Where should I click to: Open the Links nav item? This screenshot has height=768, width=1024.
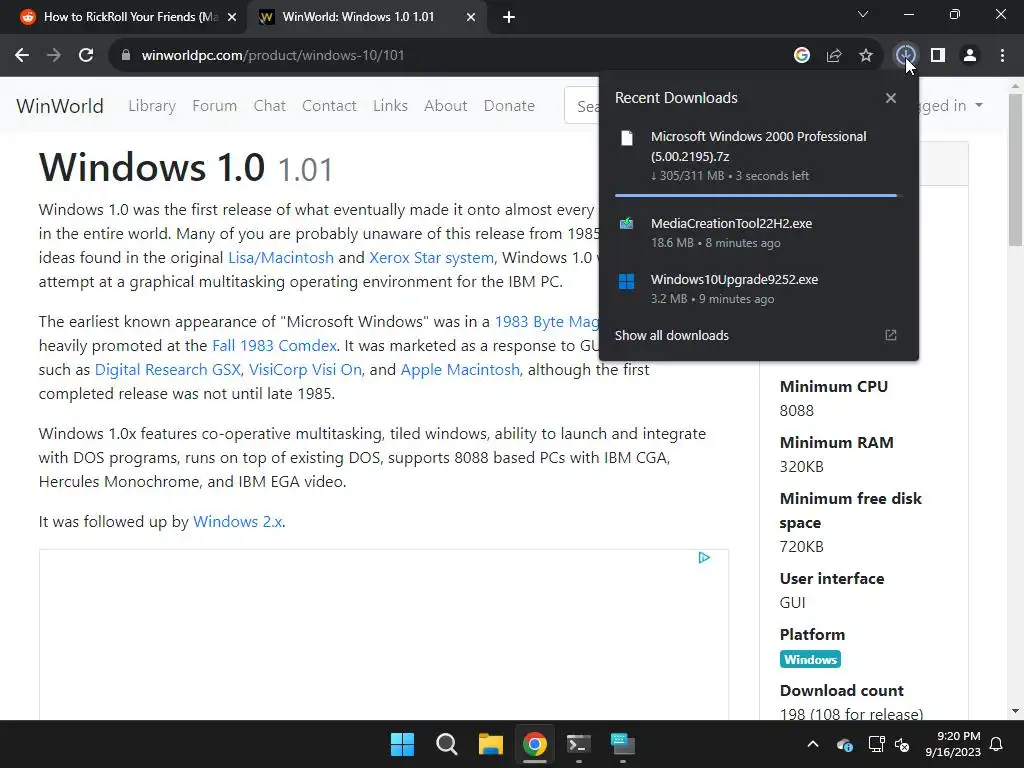click(x=391, y=106)
